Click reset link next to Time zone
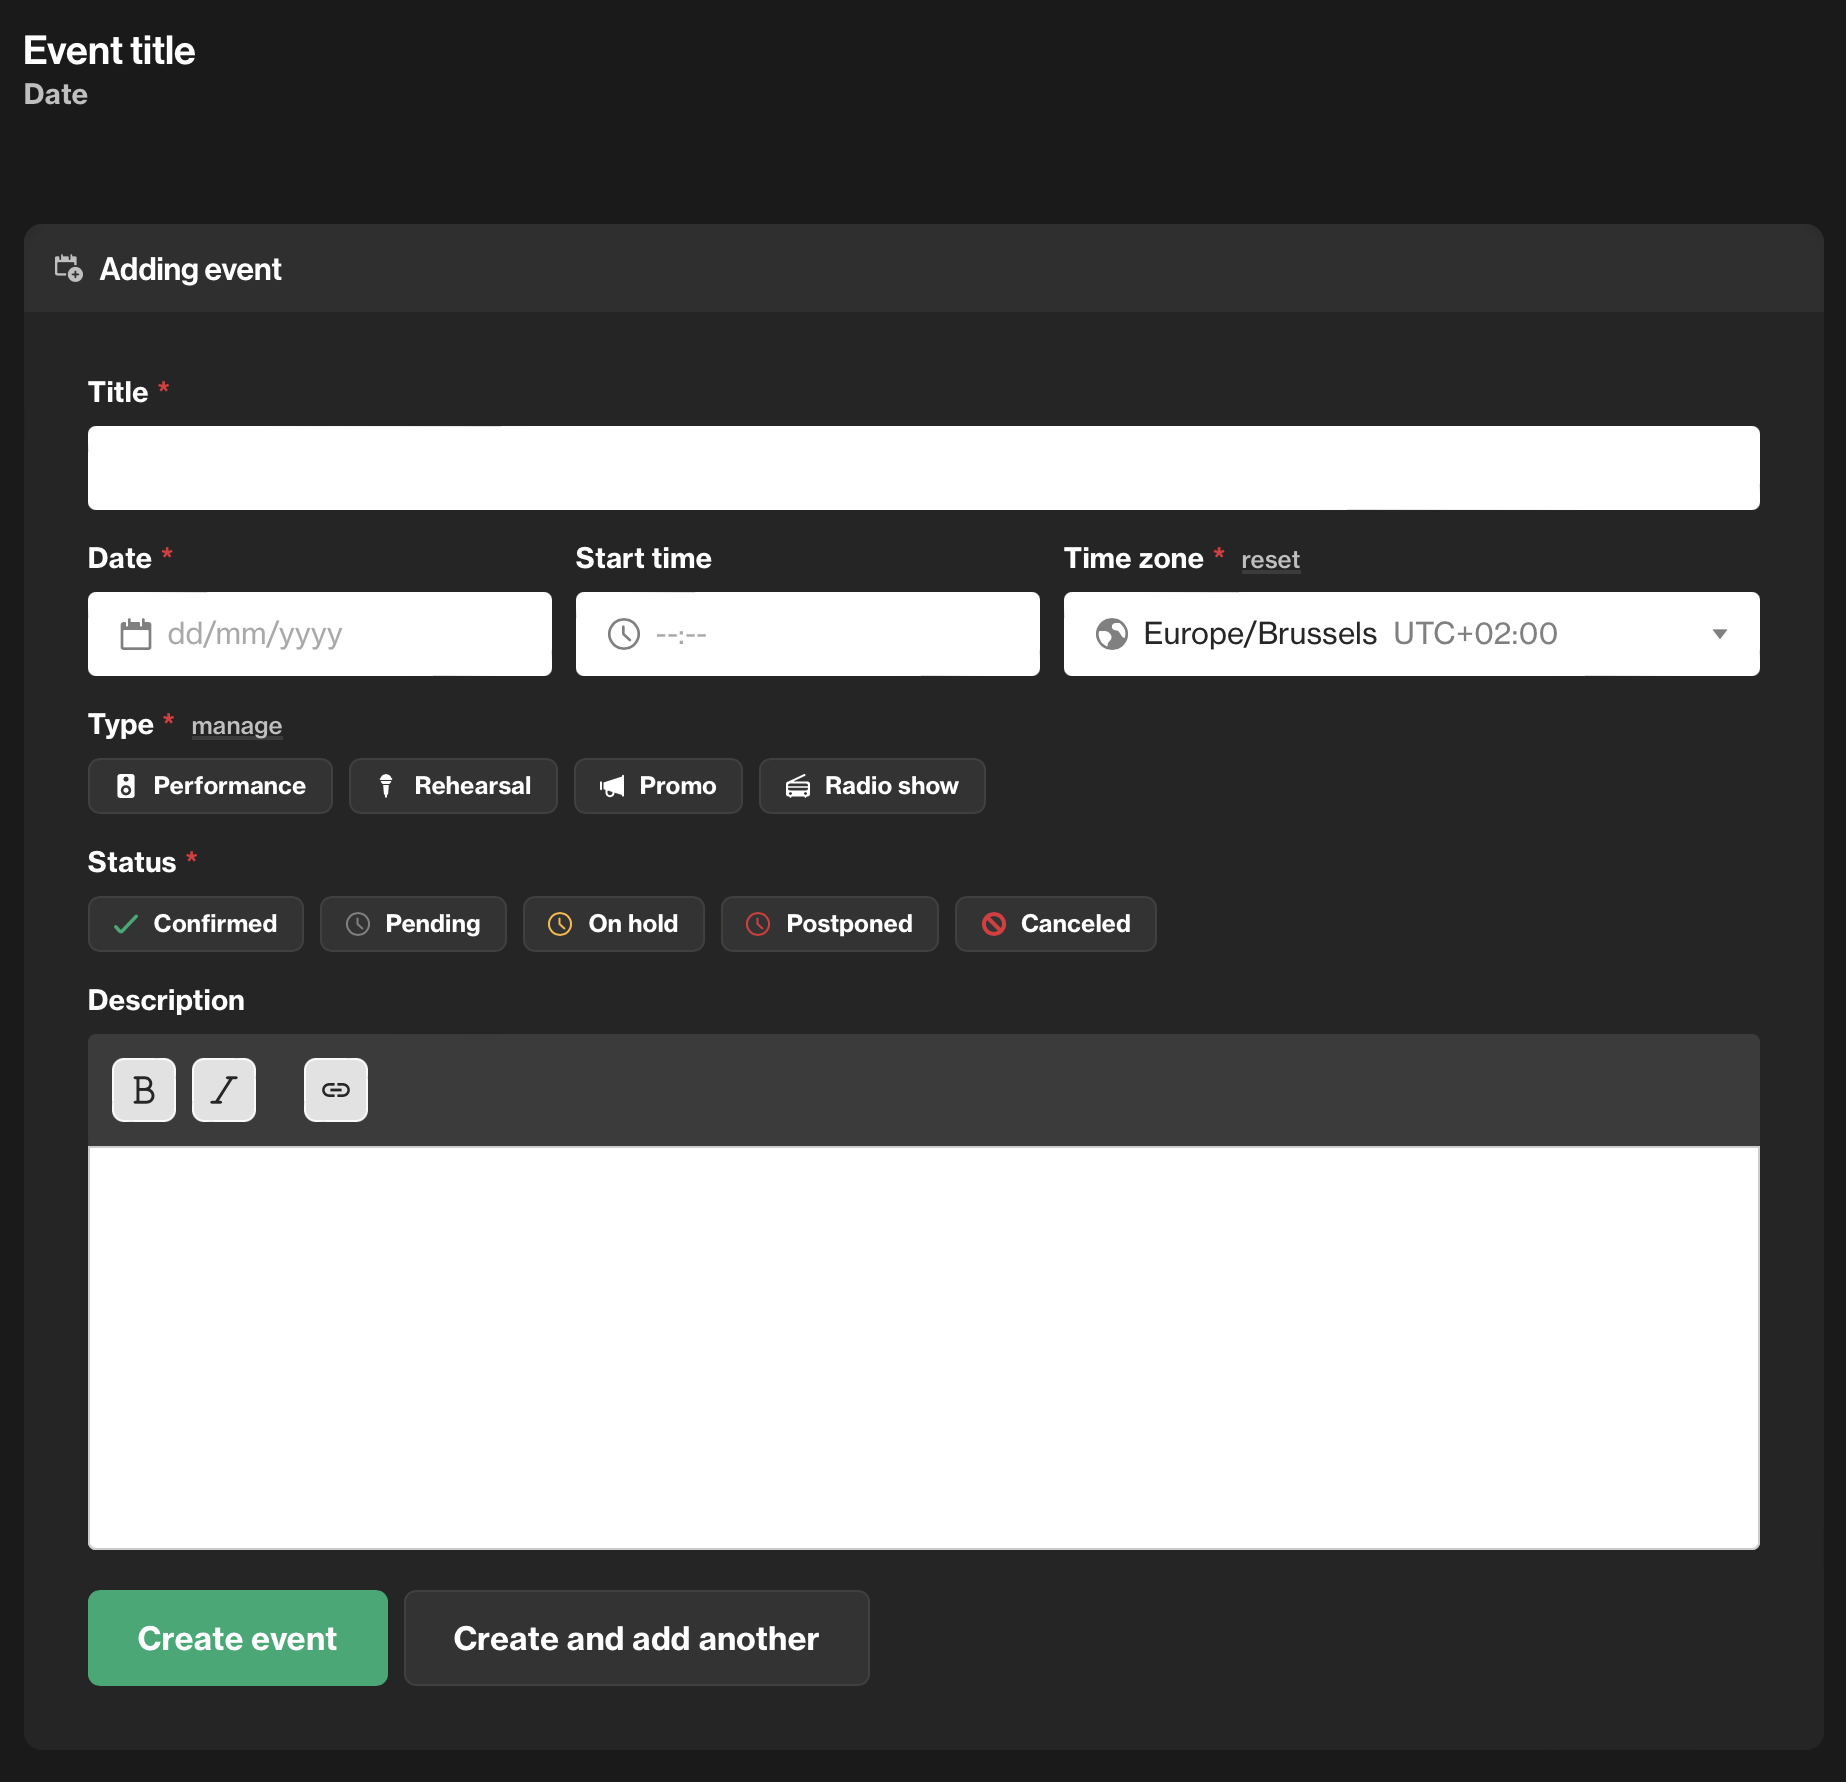This screenshot has width=1846, height=1782. [1270, 560]
